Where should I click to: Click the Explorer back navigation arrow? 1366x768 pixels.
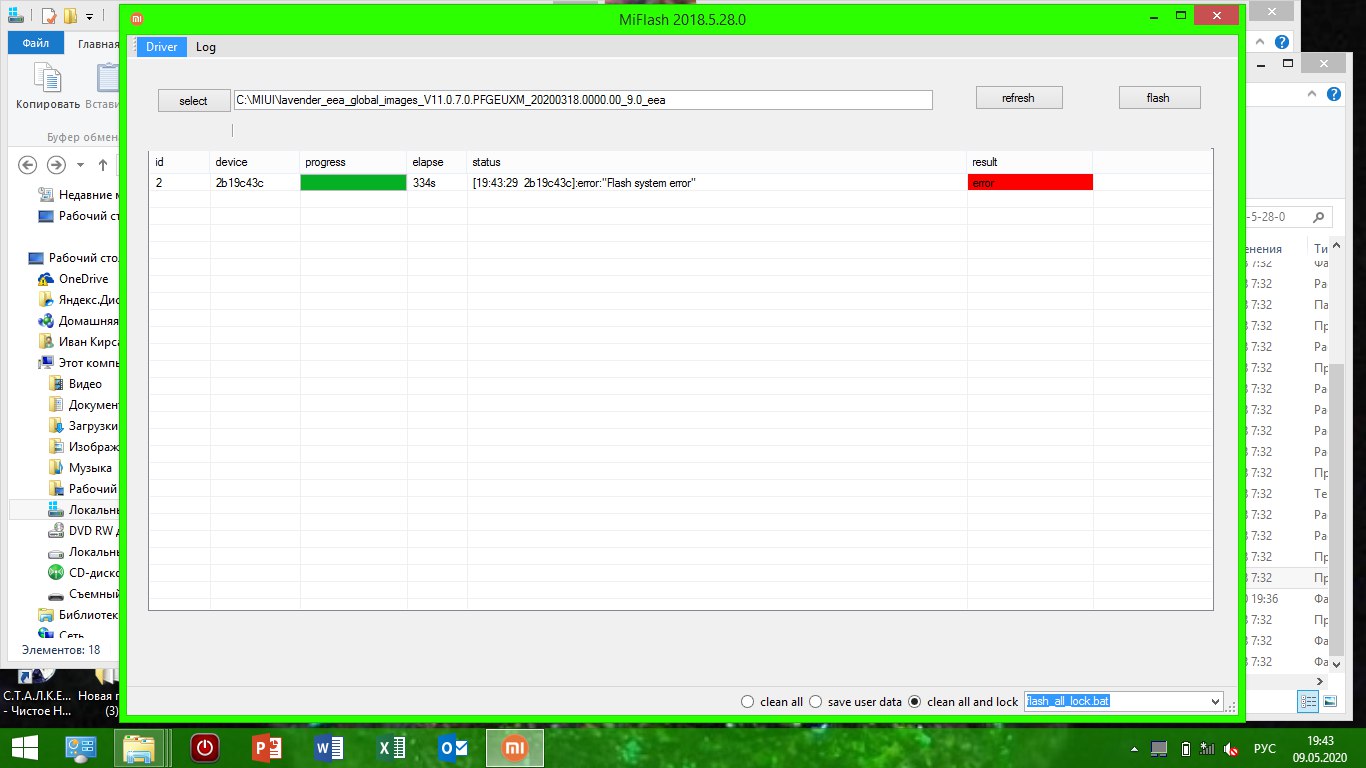point(28,164)
